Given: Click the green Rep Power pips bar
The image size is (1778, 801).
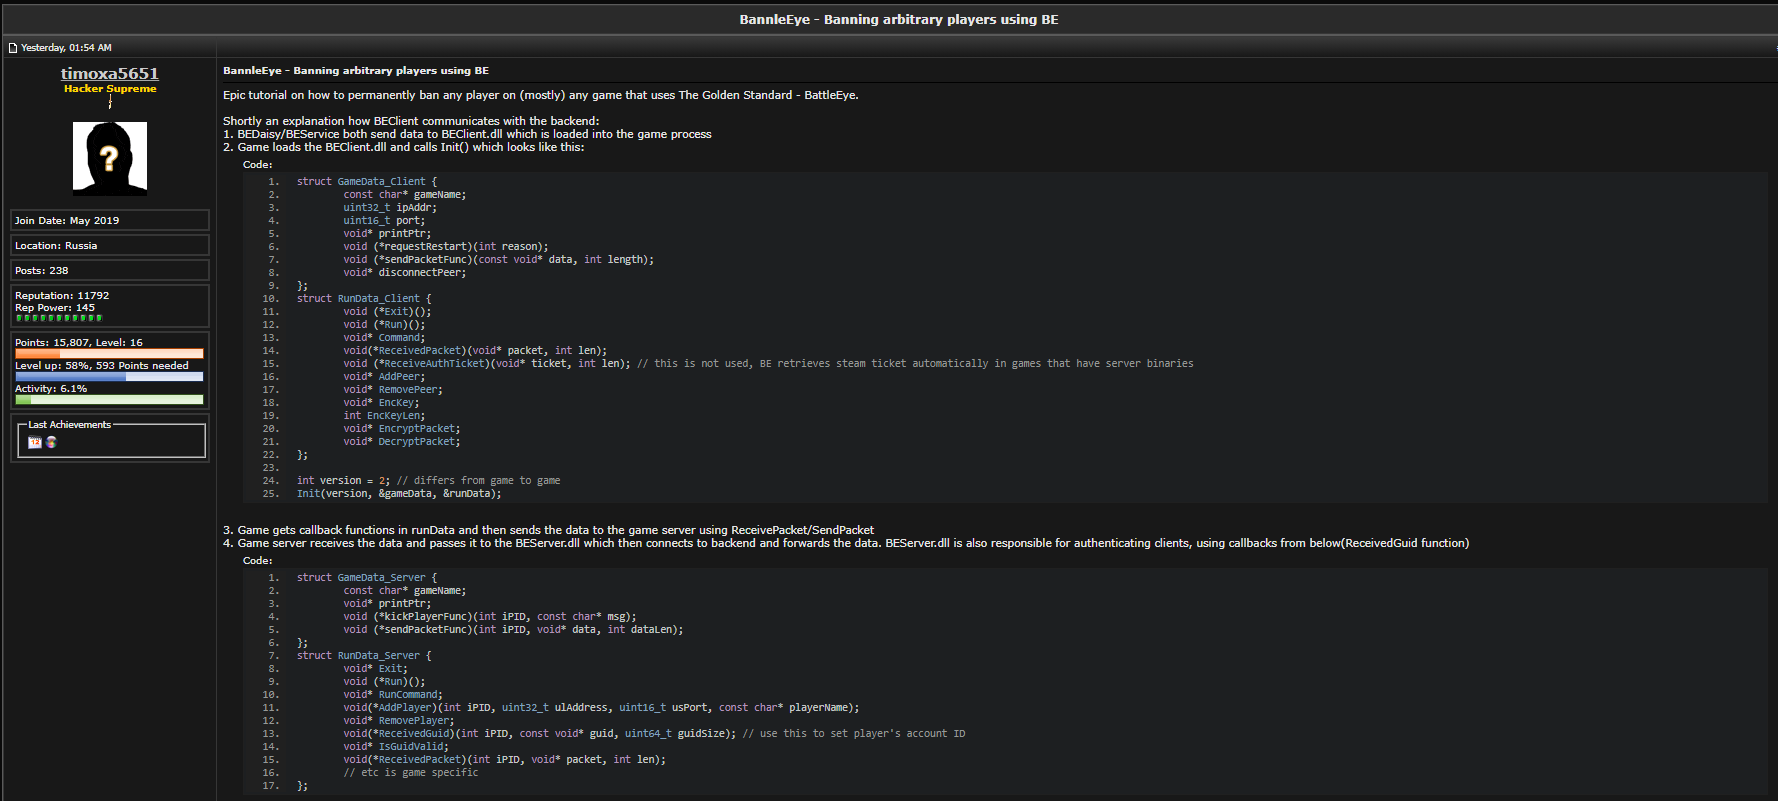Looking at the screenshot, I should pyautogui.click(x=59, y=318).
